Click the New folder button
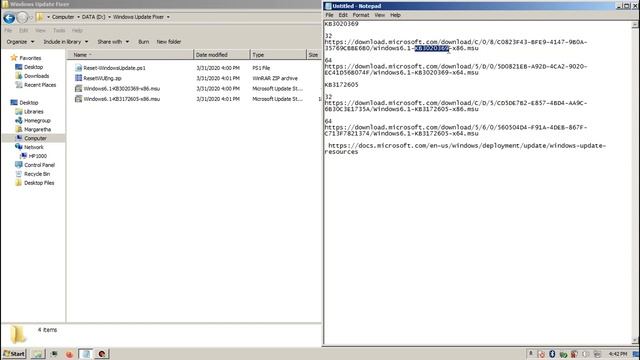Screen dimensions: 640x360 point(169,42)
